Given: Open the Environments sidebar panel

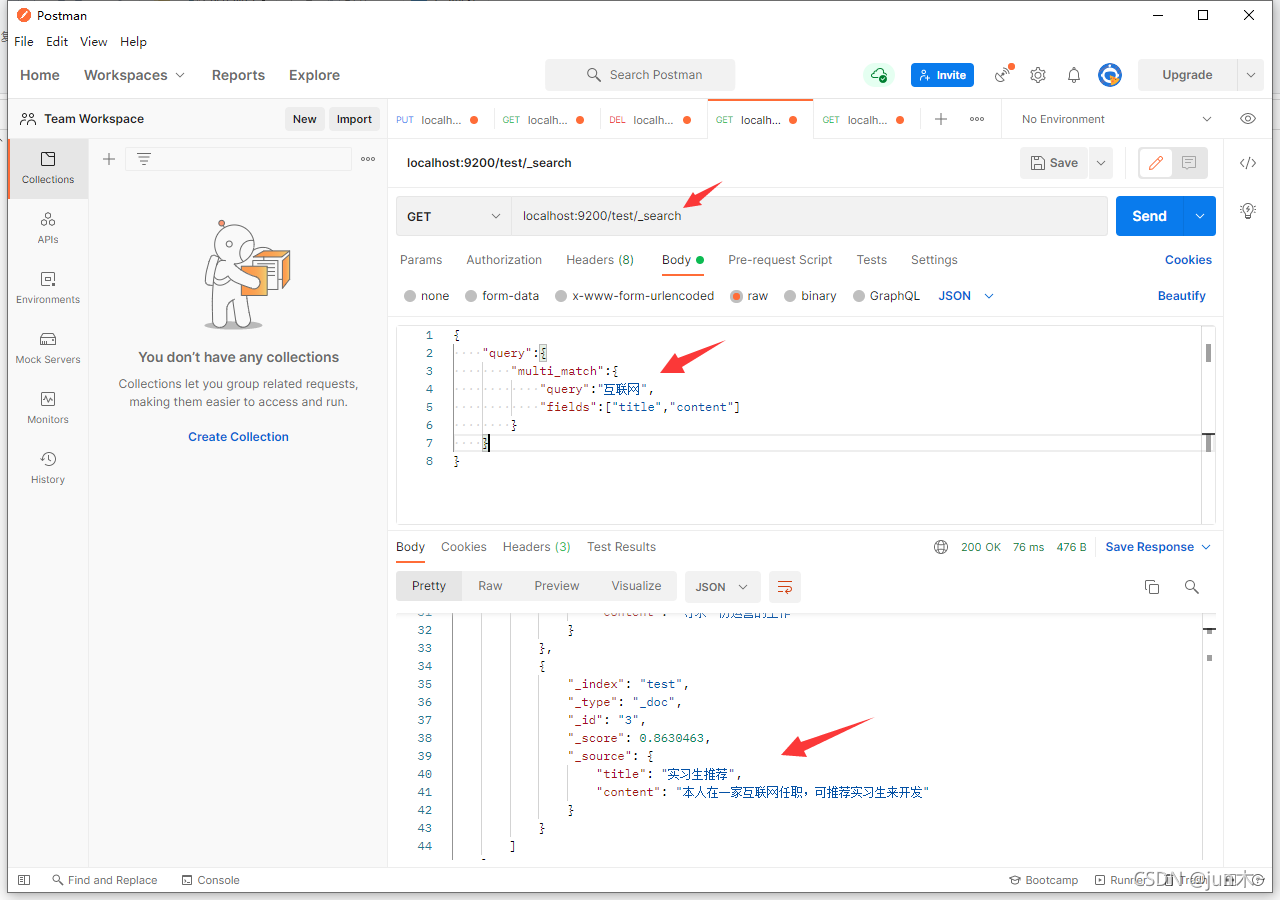Looking at the screenshot, I should pyautogui.click(x=48, y=288).
